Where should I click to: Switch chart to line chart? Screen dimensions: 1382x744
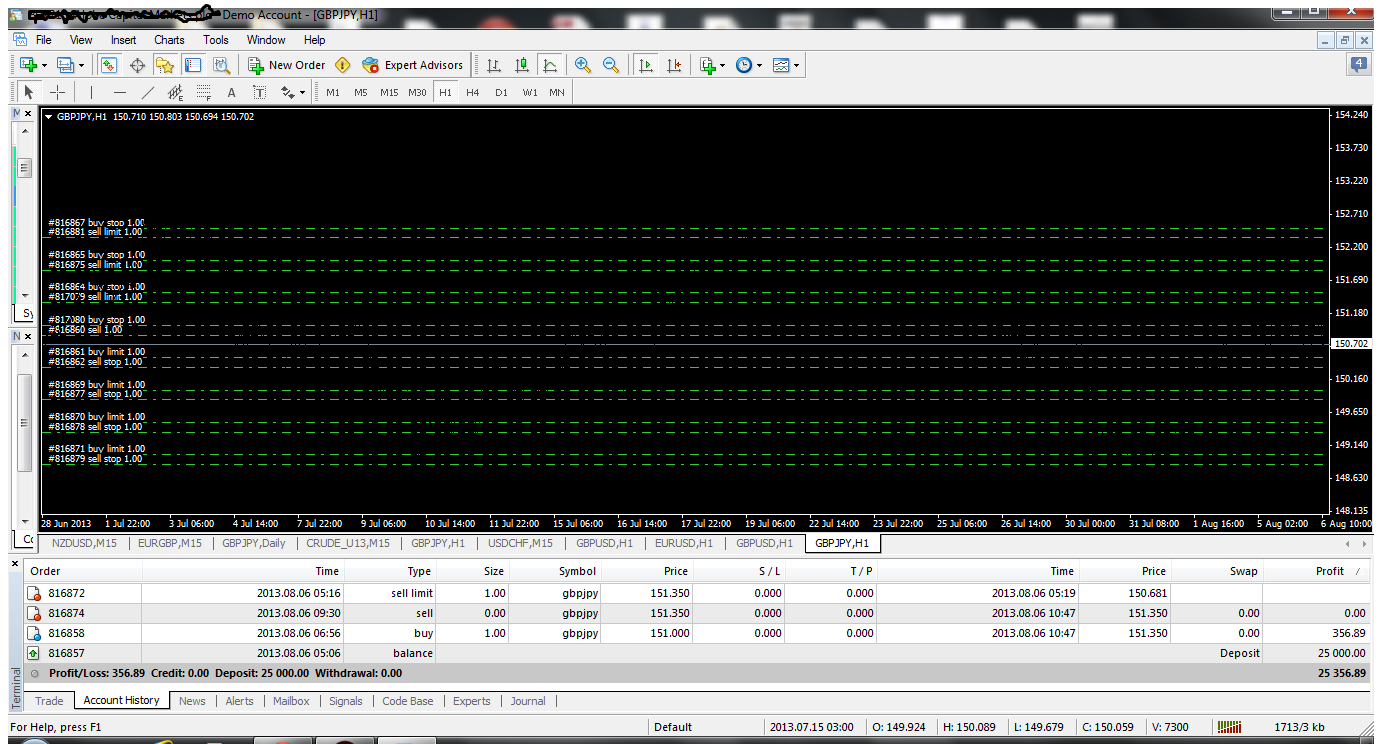(x=550, y=65)
